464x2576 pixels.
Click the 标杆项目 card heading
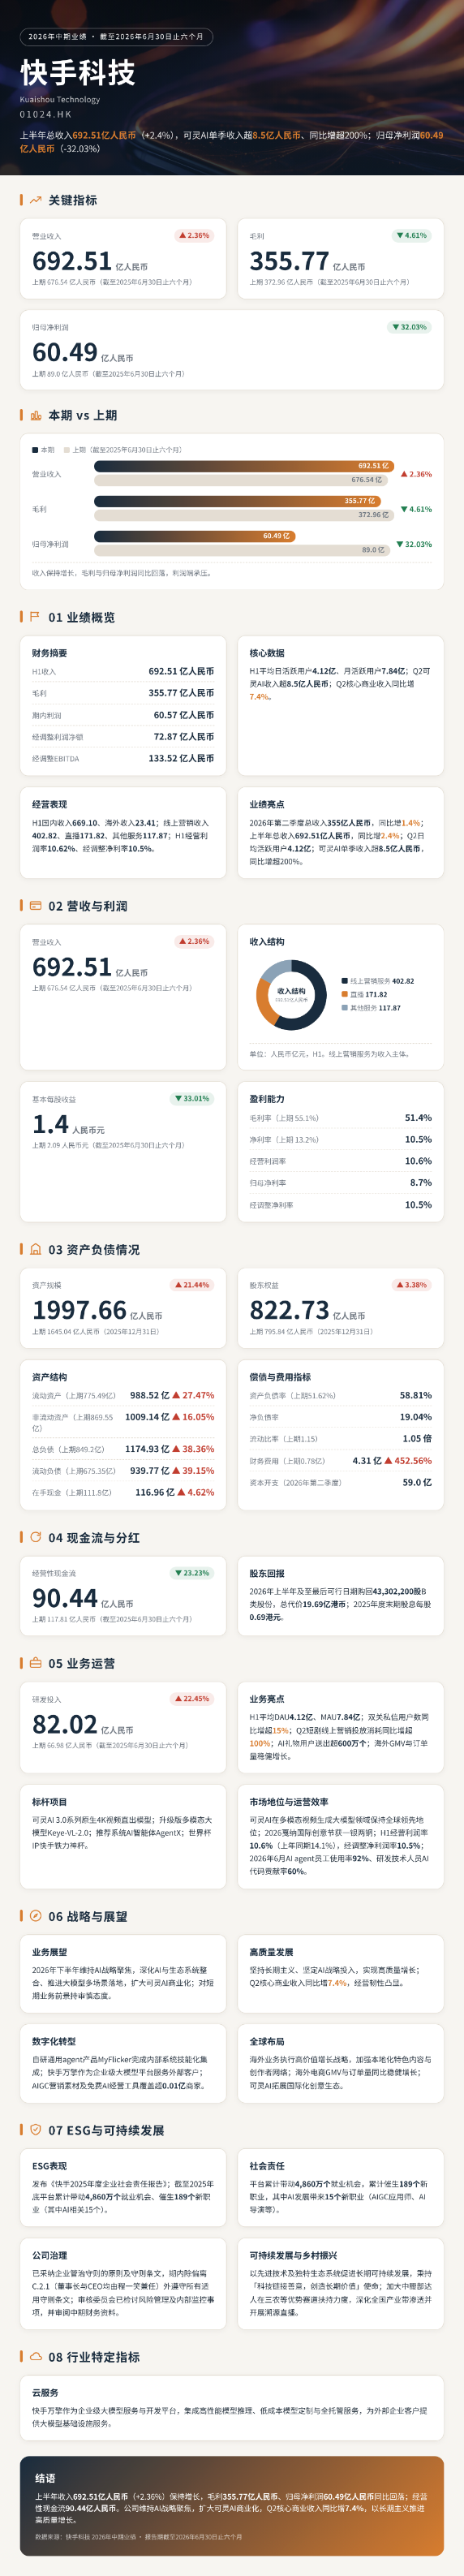point(49,1802)
